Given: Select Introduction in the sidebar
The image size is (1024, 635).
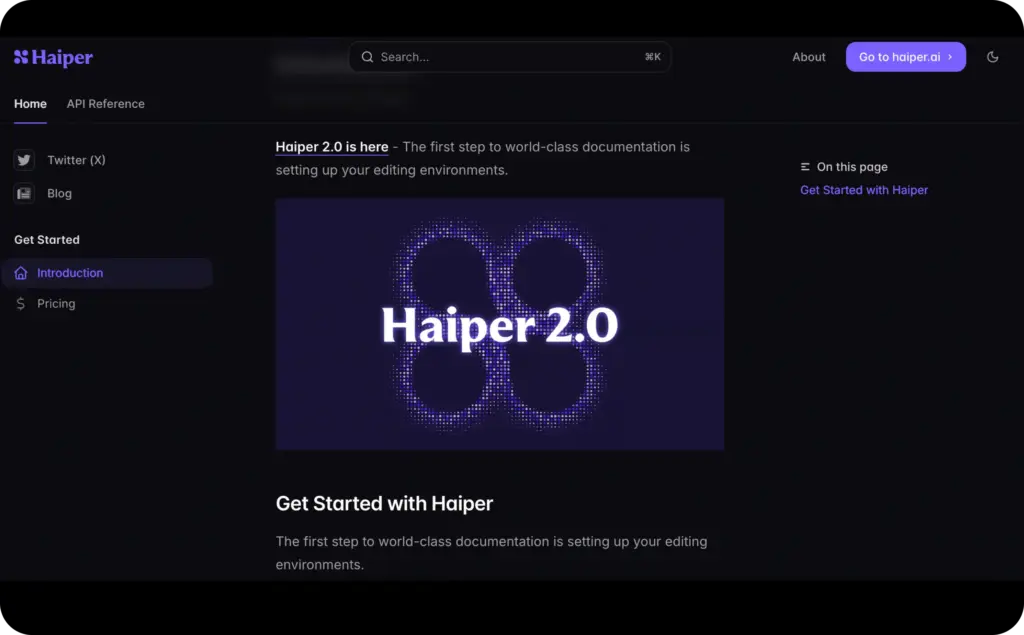Looking at the screenshot, I should (108, 273).
